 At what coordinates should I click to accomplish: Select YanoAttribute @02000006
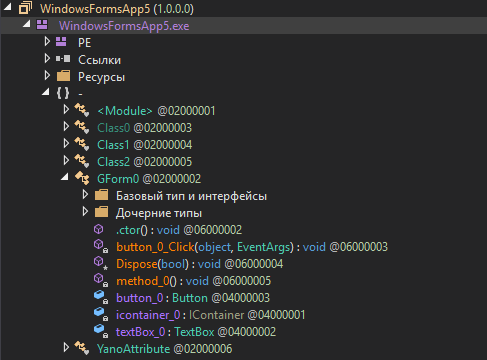pos(165,349)
